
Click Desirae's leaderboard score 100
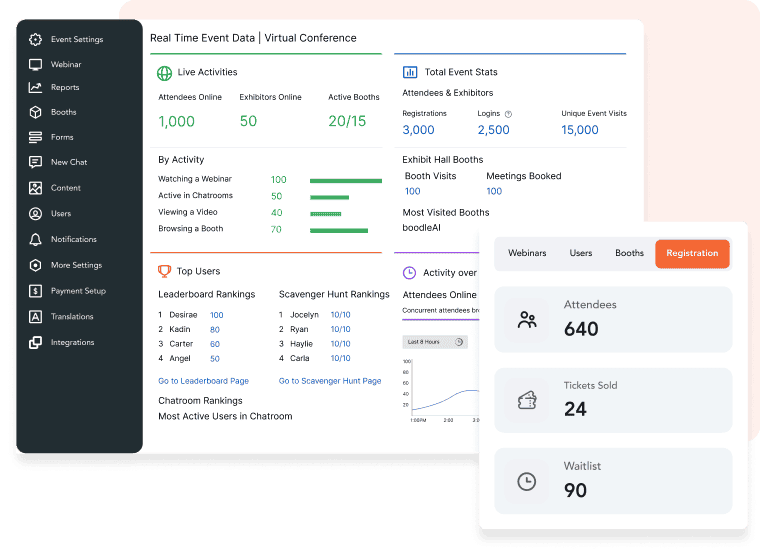tap(216, 315)
